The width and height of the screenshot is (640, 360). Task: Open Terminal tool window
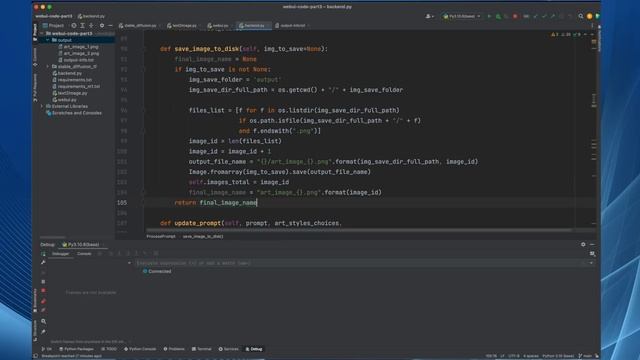click(x=202, y=349)
